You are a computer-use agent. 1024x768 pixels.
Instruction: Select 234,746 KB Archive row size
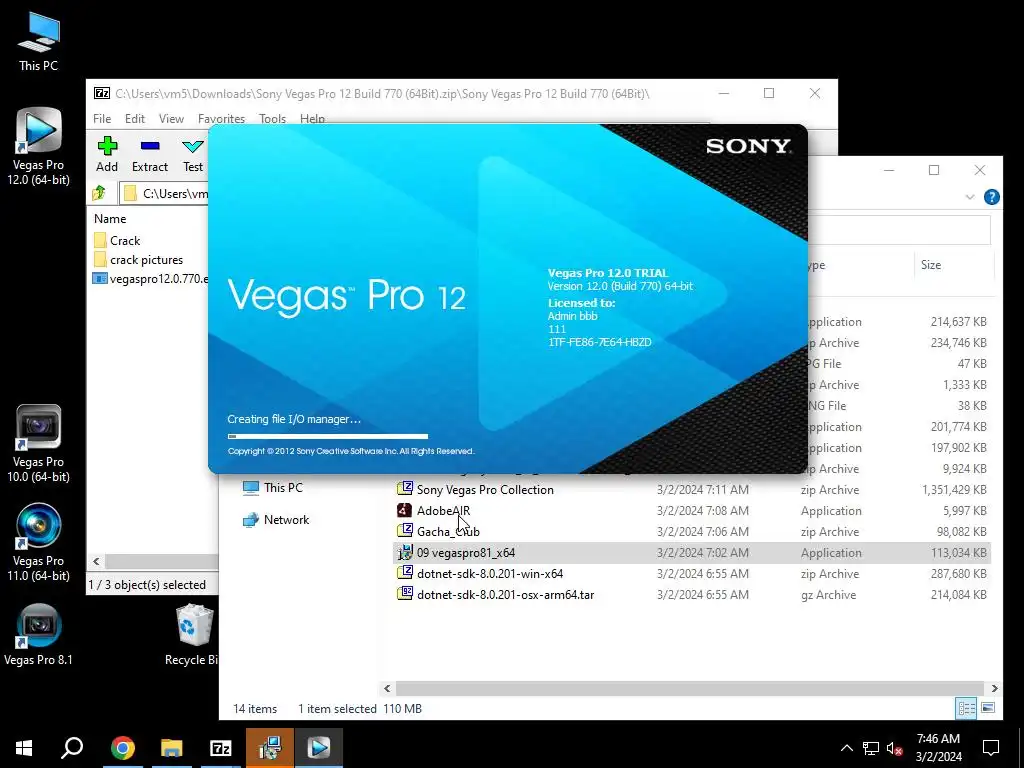pyautogui.click(x=958, y=343)
